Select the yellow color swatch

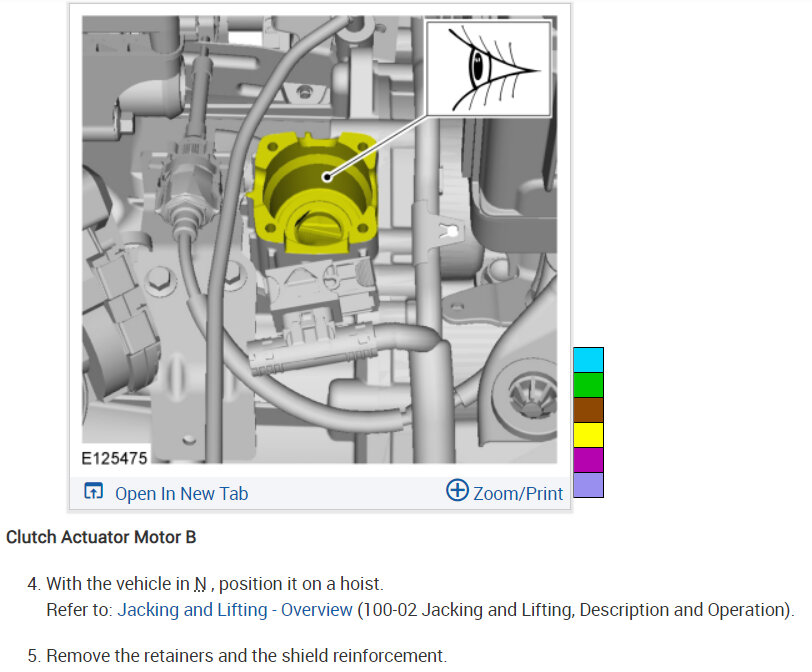coord(588,435)
